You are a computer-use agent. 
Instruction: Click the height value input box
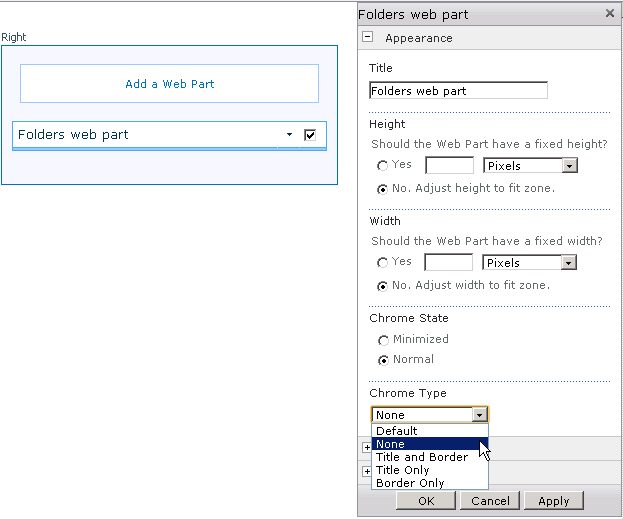coord(449,166)
